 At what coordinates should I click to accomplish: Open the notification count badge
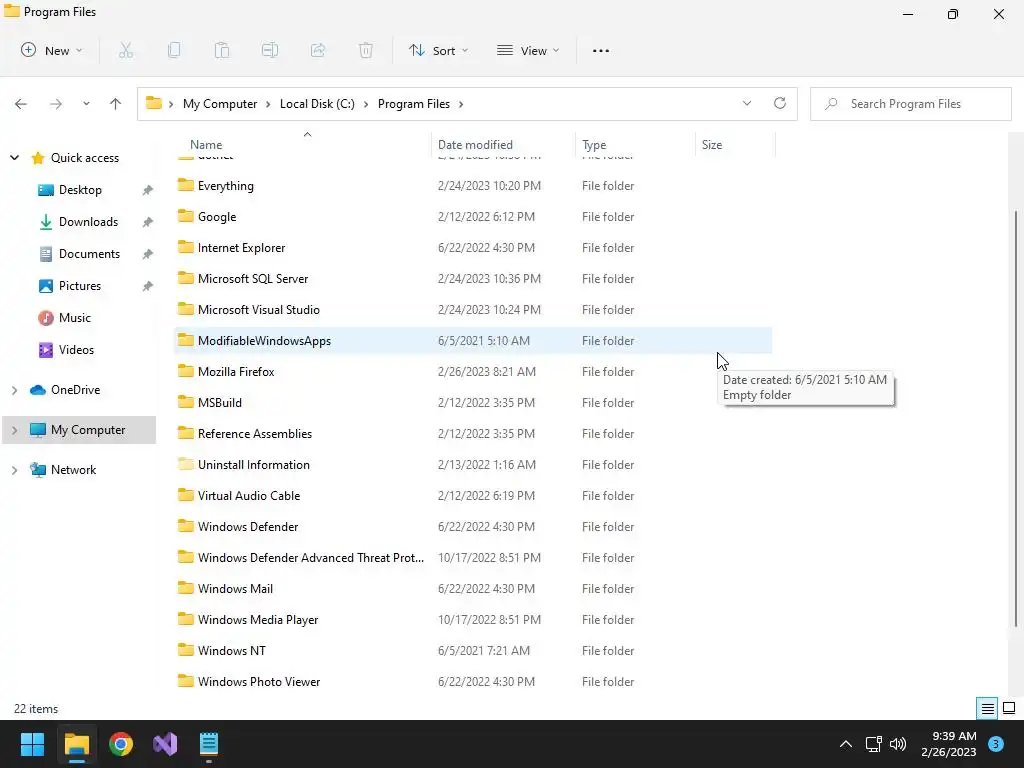click(996, 744)
